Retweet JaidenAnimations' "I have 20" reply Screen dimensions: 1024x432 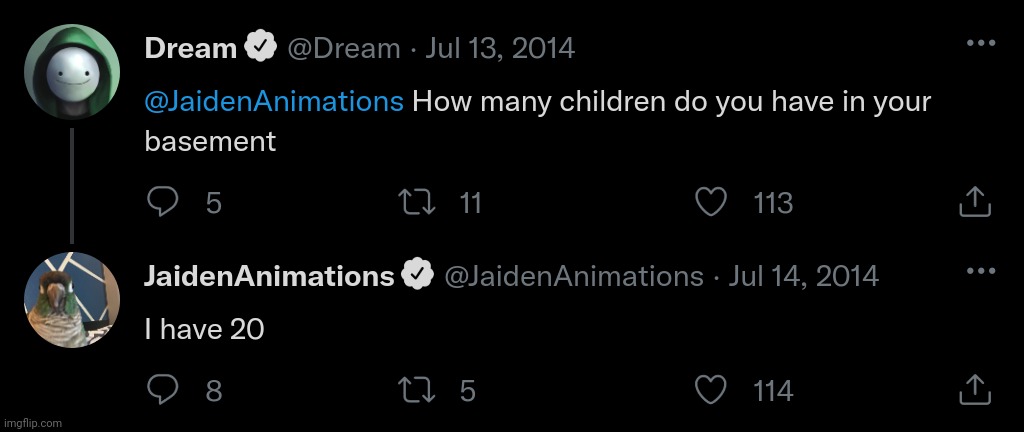coord(418,390)
